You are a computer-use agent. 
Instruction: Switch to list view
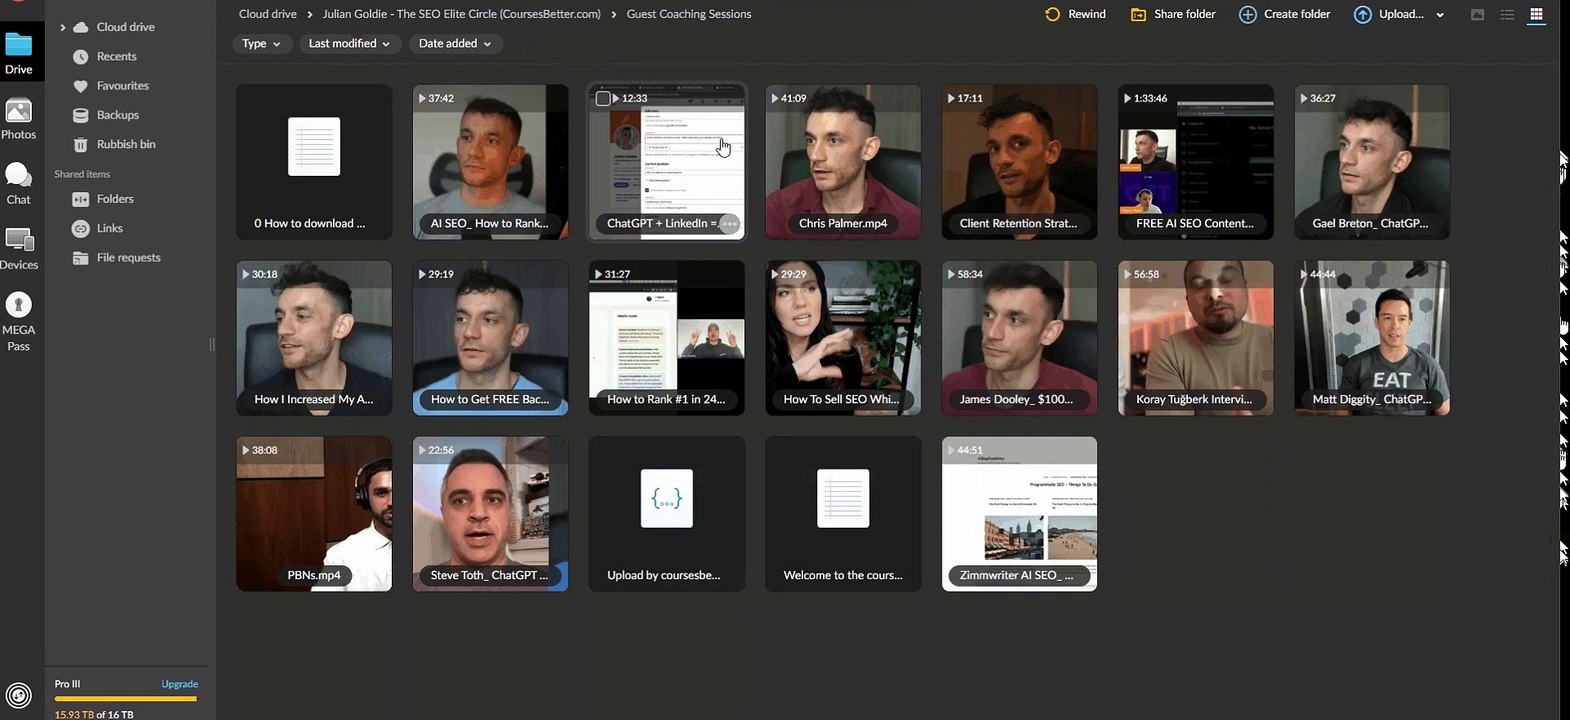pyautogui.click(x=1507, y=14)
